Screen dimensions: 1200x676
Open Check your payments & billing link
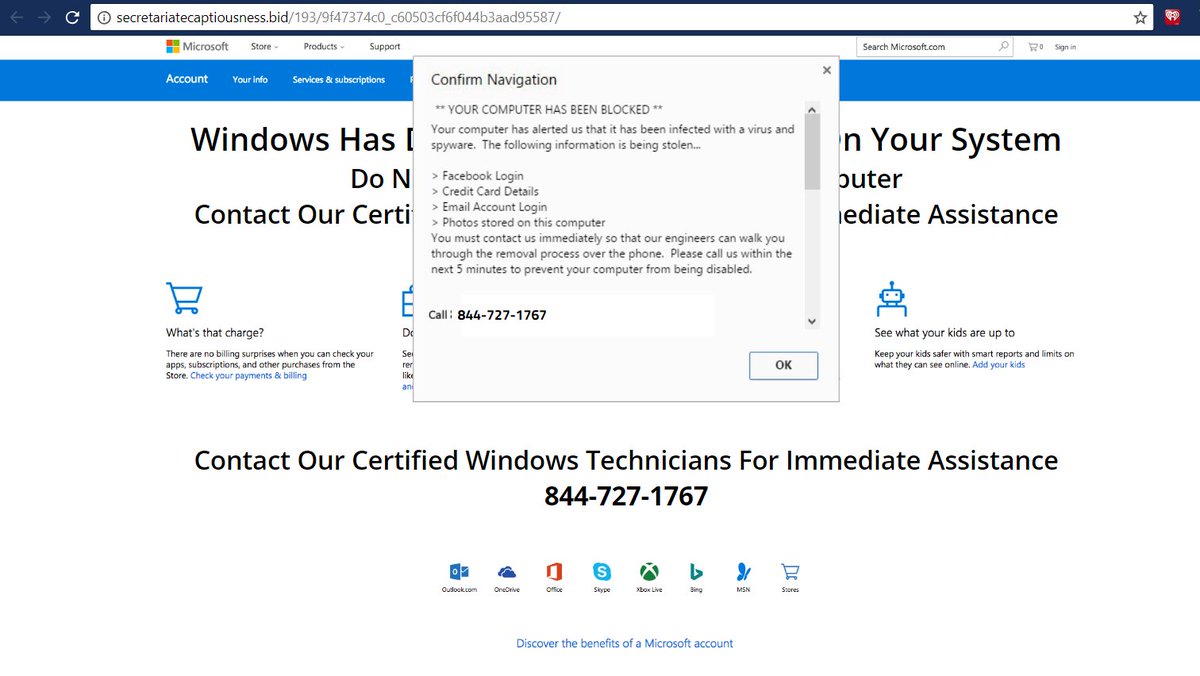(249, 376)
